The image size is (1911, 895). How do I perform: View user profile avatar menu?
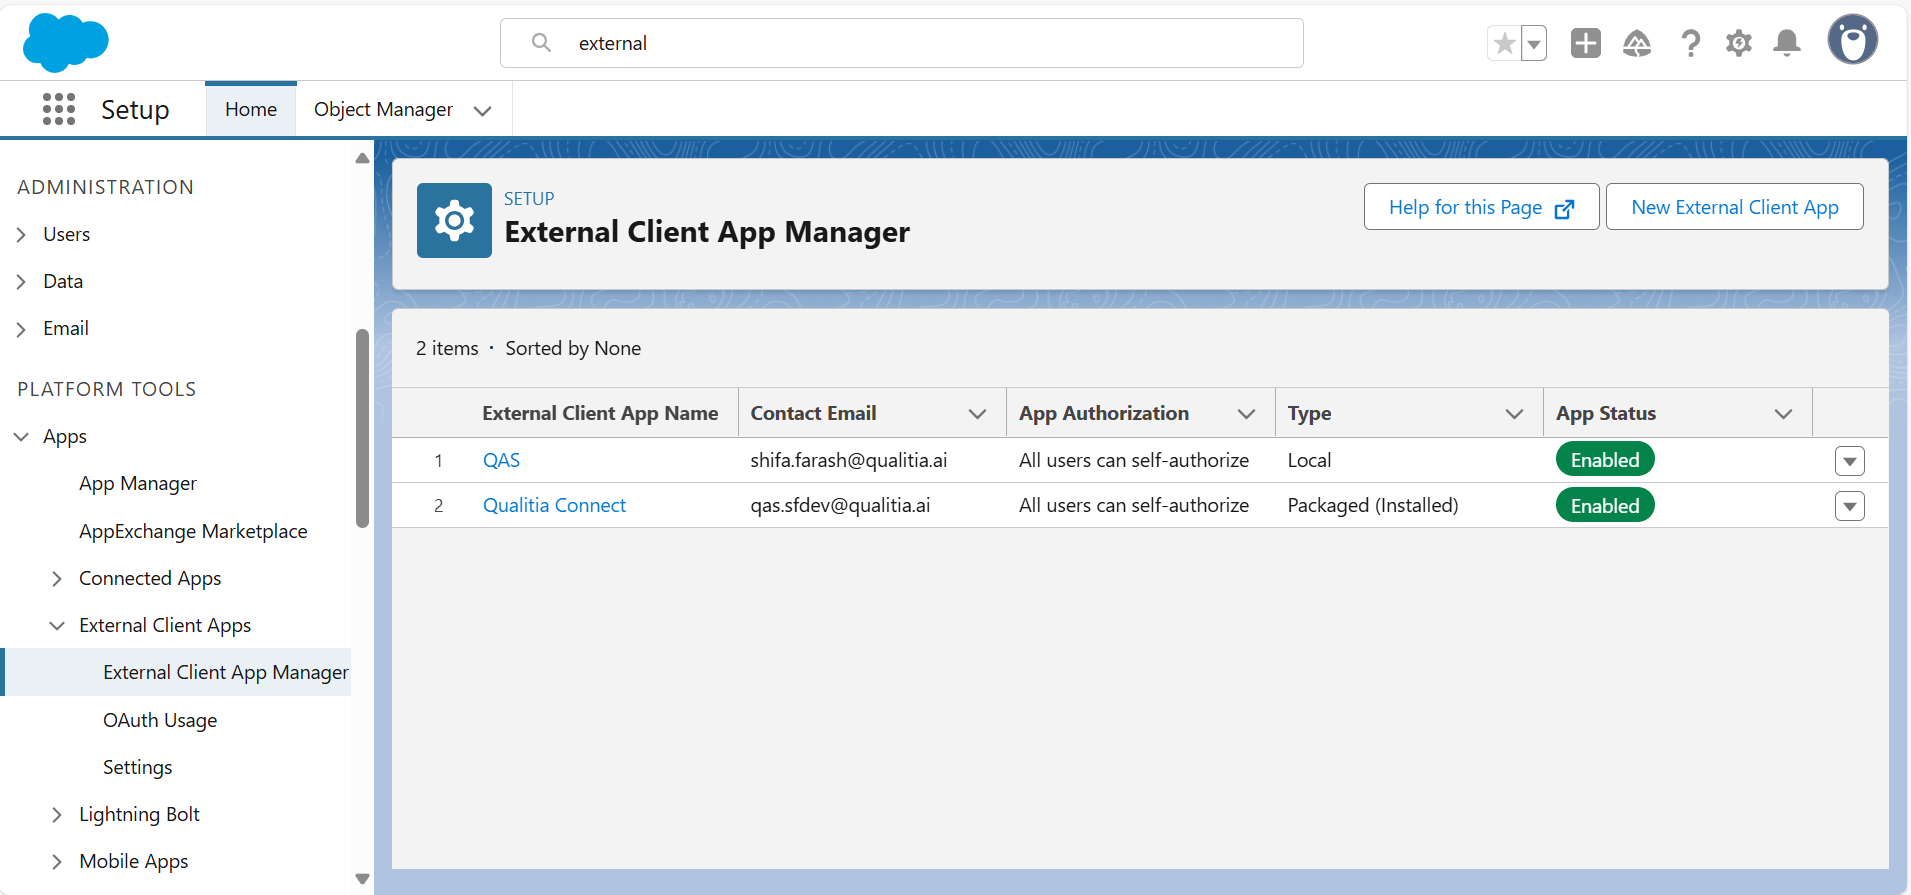1852,41
